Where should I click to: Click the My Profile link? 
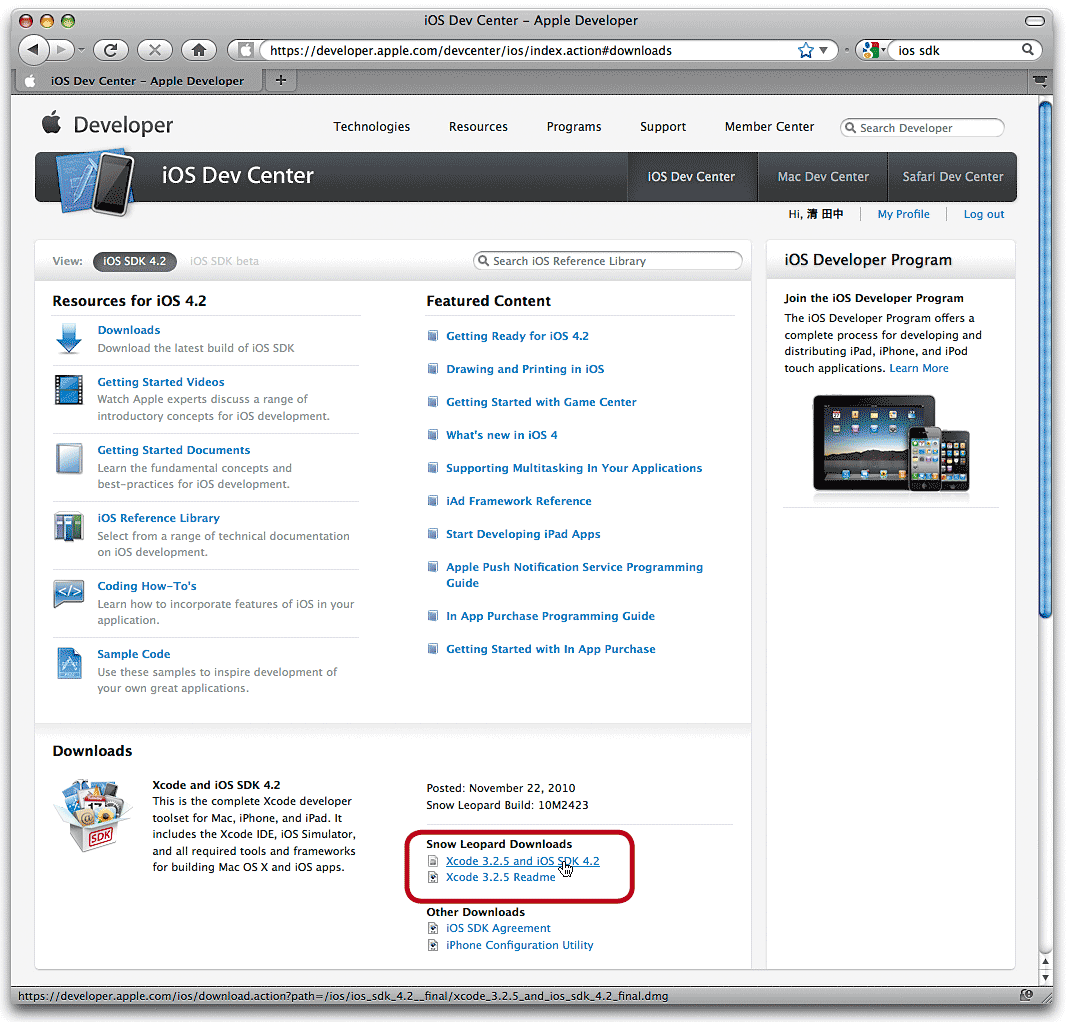(x=903, y=214)
